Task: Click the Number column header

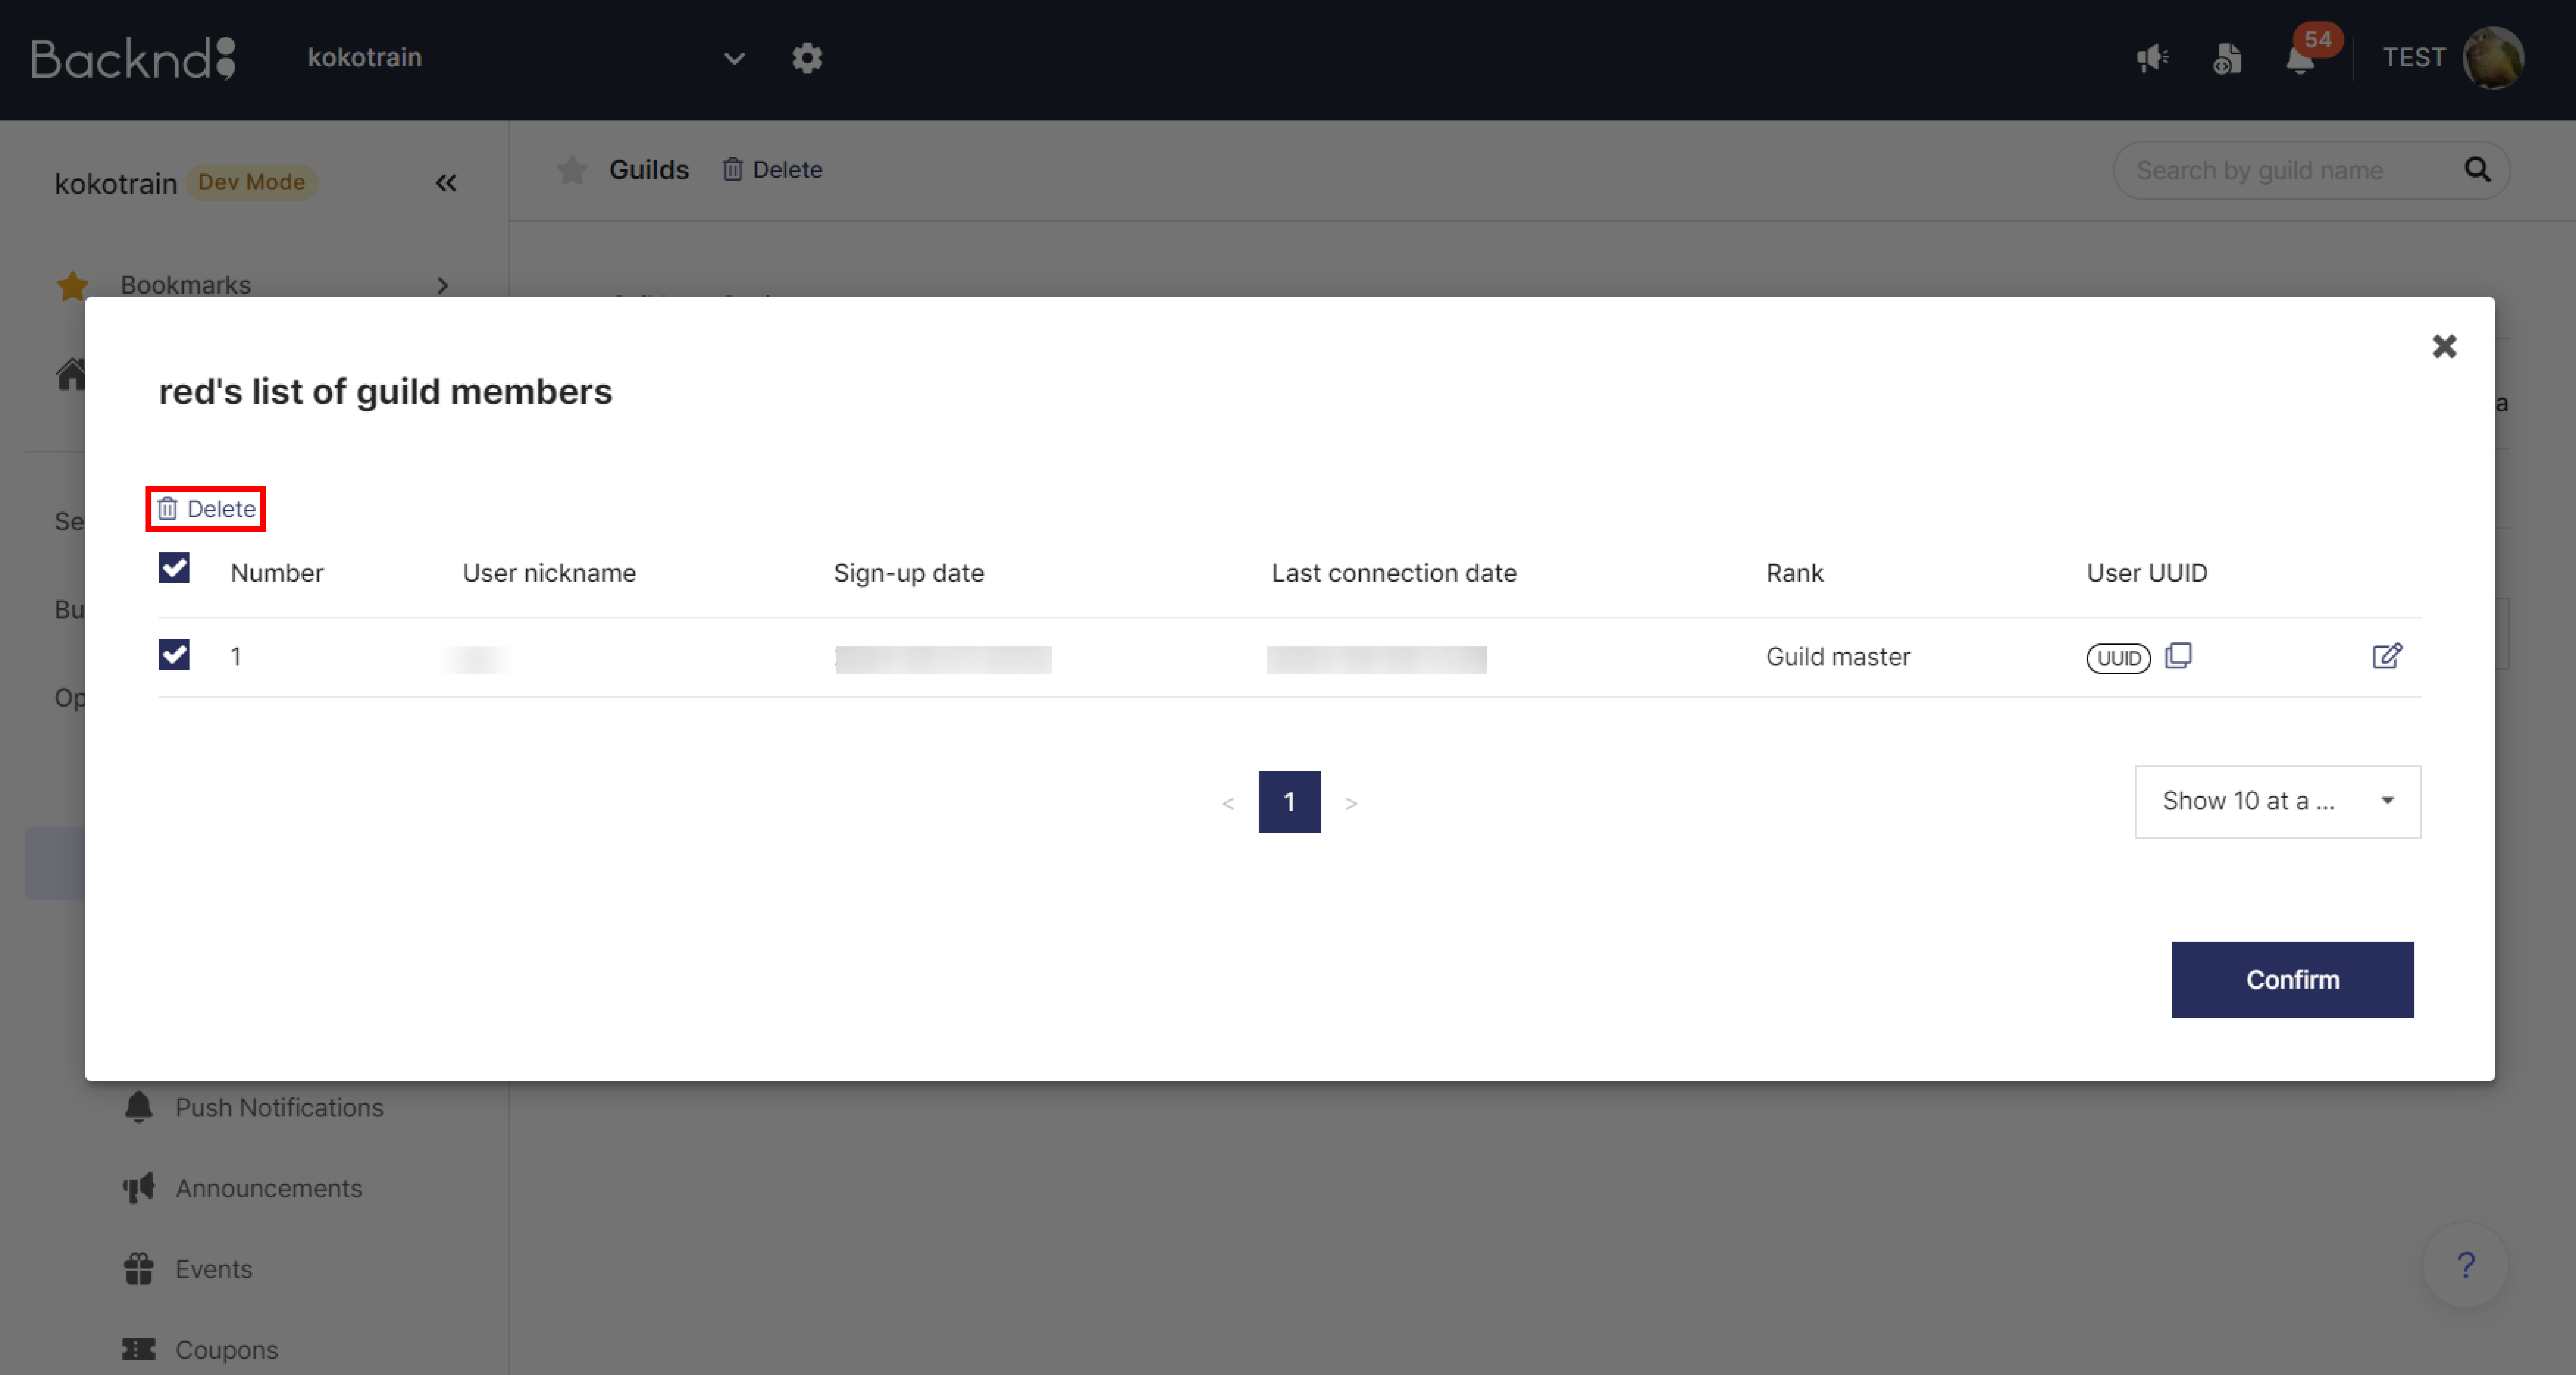Action: pos(277,573)
